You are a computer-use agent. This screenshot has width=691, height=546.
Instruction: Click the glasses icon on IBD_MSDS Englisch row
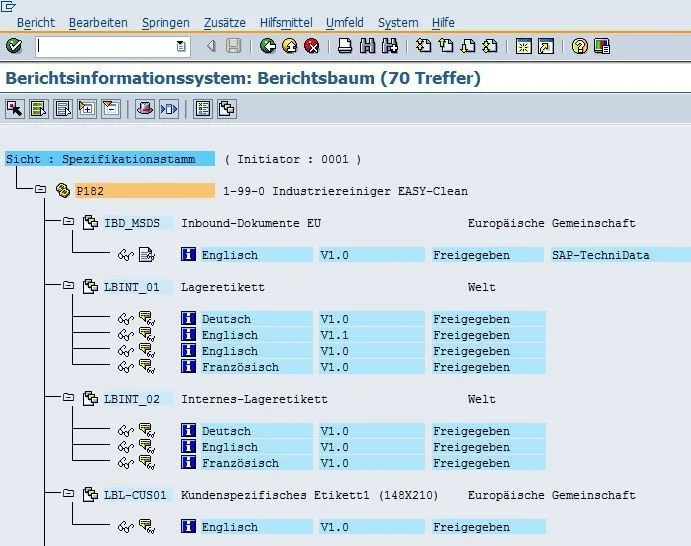pyautogui.click(x=126, y=255)
